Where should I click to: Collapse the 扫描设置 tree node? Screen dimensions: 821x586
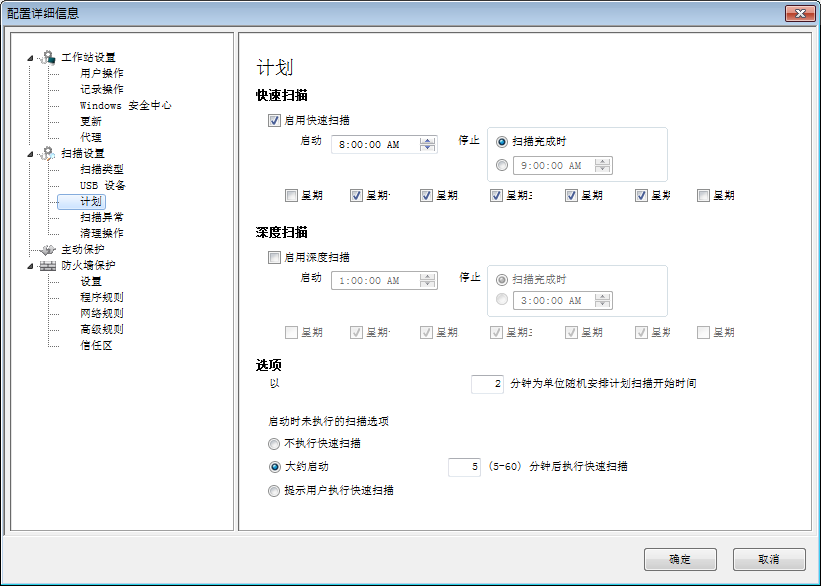point(30,153)
